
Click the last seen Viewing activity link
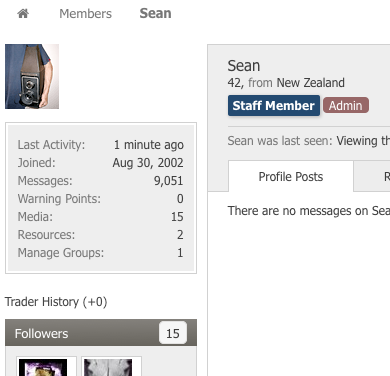pos(363,141)
